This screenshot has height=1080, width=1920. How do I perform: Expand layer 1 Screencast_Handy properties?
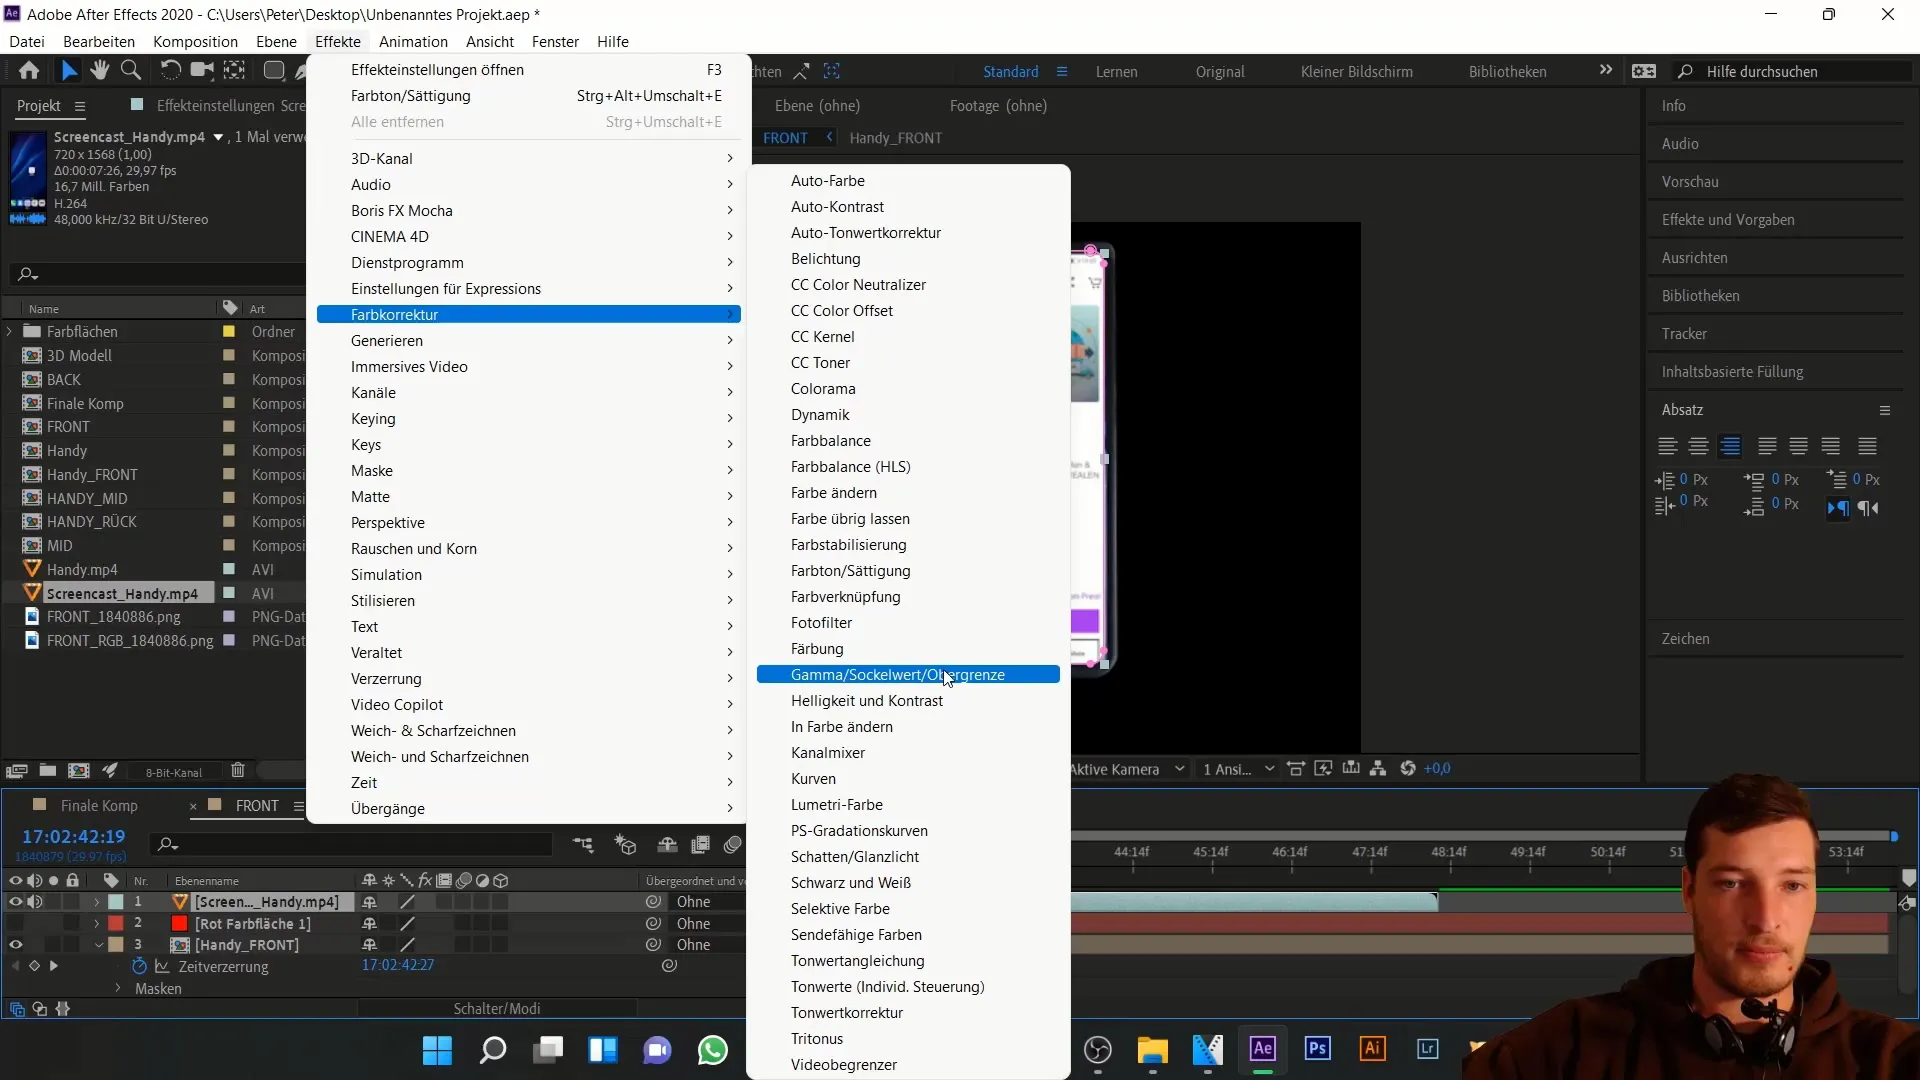tap(97, 902)
